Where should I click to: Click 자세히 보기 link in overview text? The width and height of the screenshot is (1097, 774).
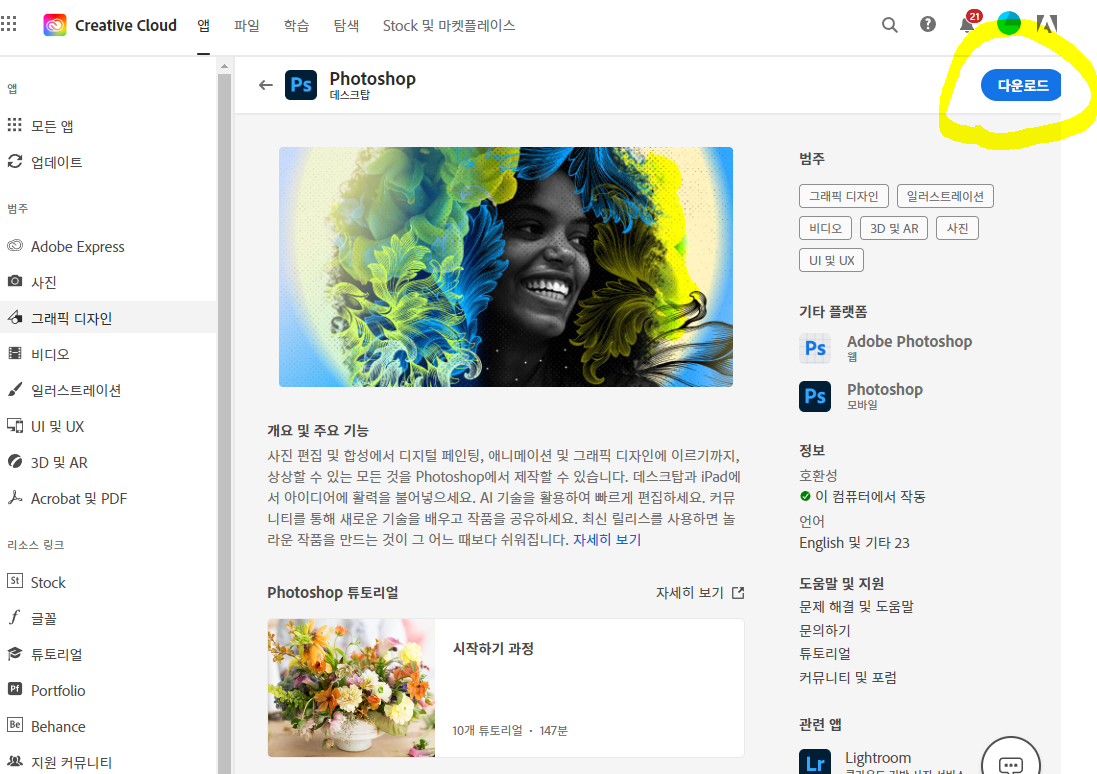click(607, 540)
